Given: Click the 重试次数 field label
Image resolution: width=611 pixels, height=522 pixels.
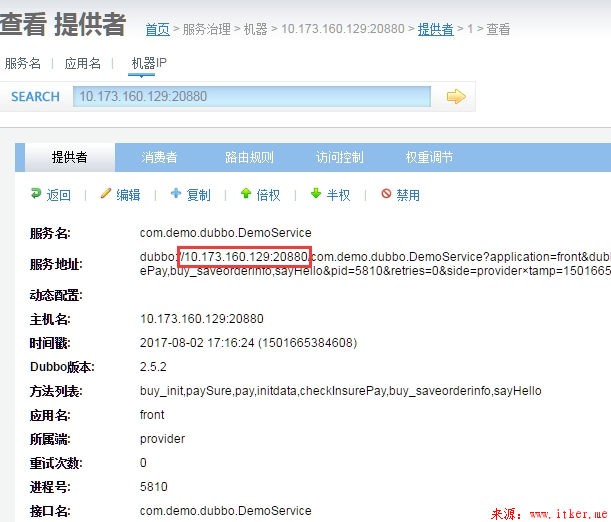Looking at the screenshot, I should 56,463.
